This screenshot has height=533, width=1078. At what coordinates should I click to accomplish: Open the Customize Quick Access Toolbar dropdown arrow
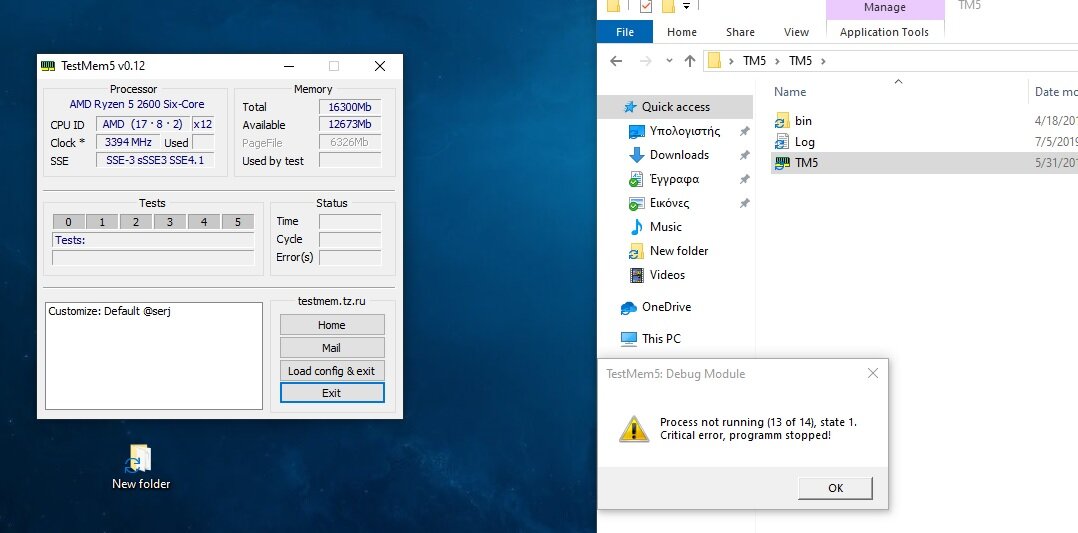pos(686,7)
